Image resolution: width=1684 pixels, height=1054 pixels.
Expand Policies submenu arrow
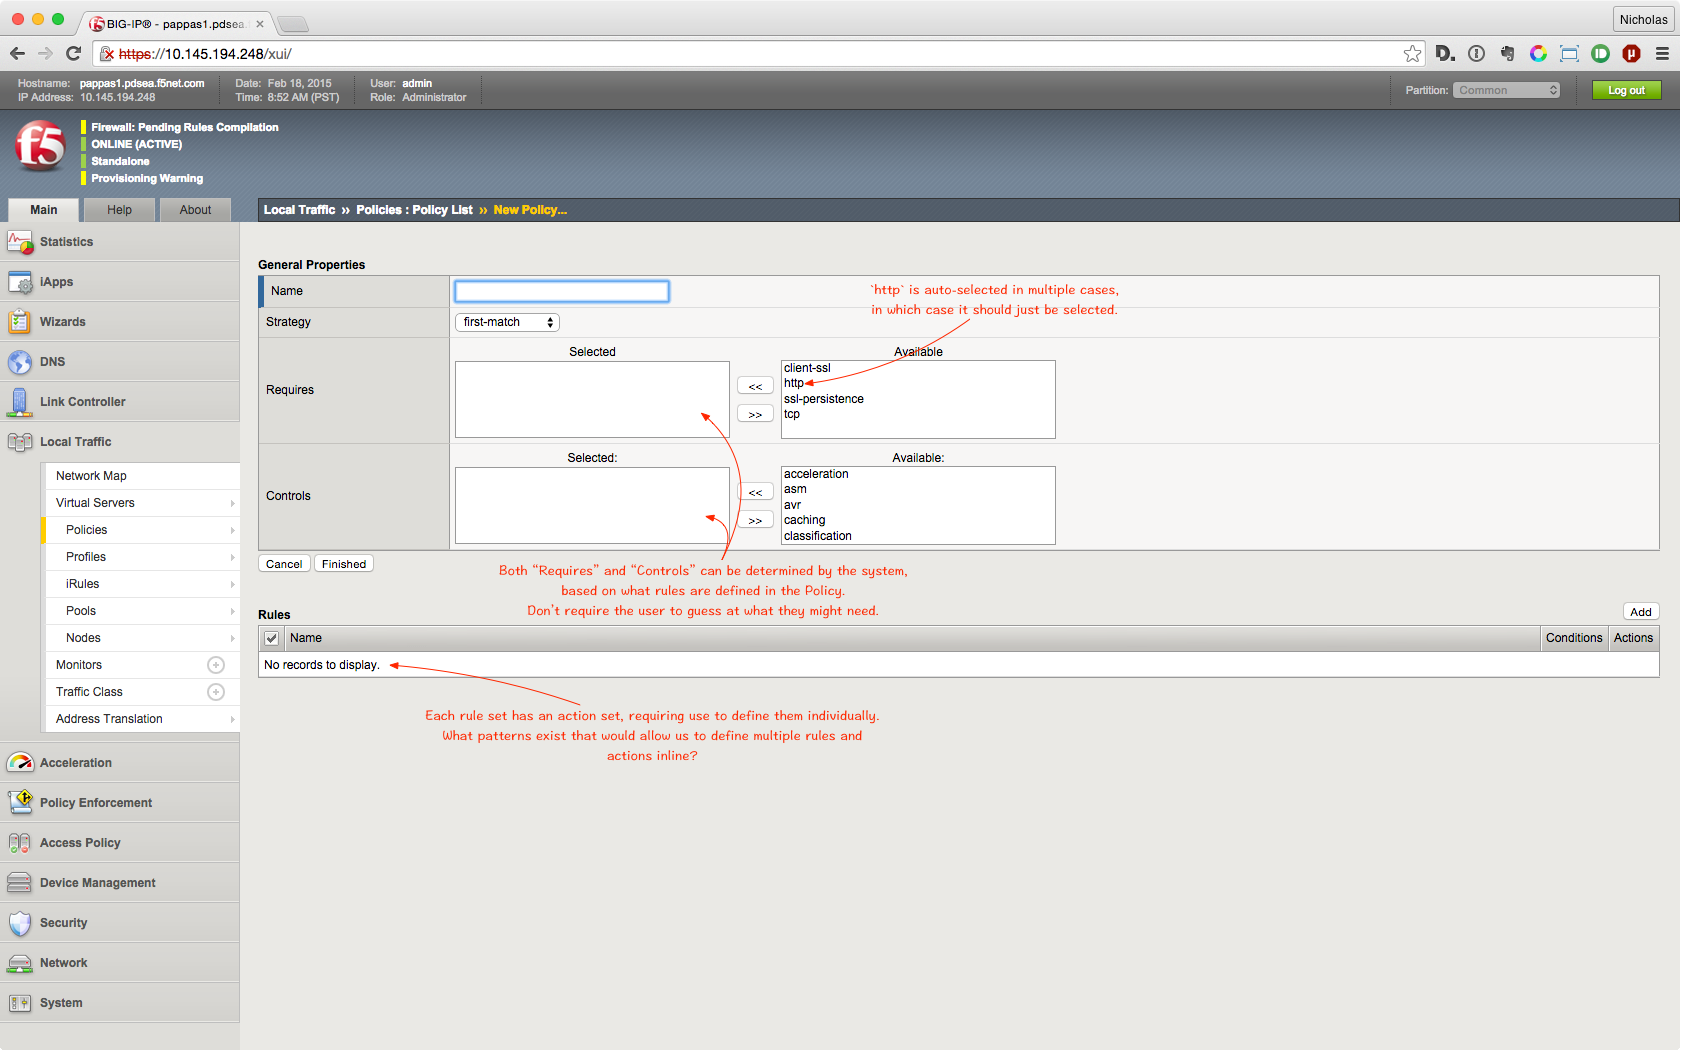[233, 530]
